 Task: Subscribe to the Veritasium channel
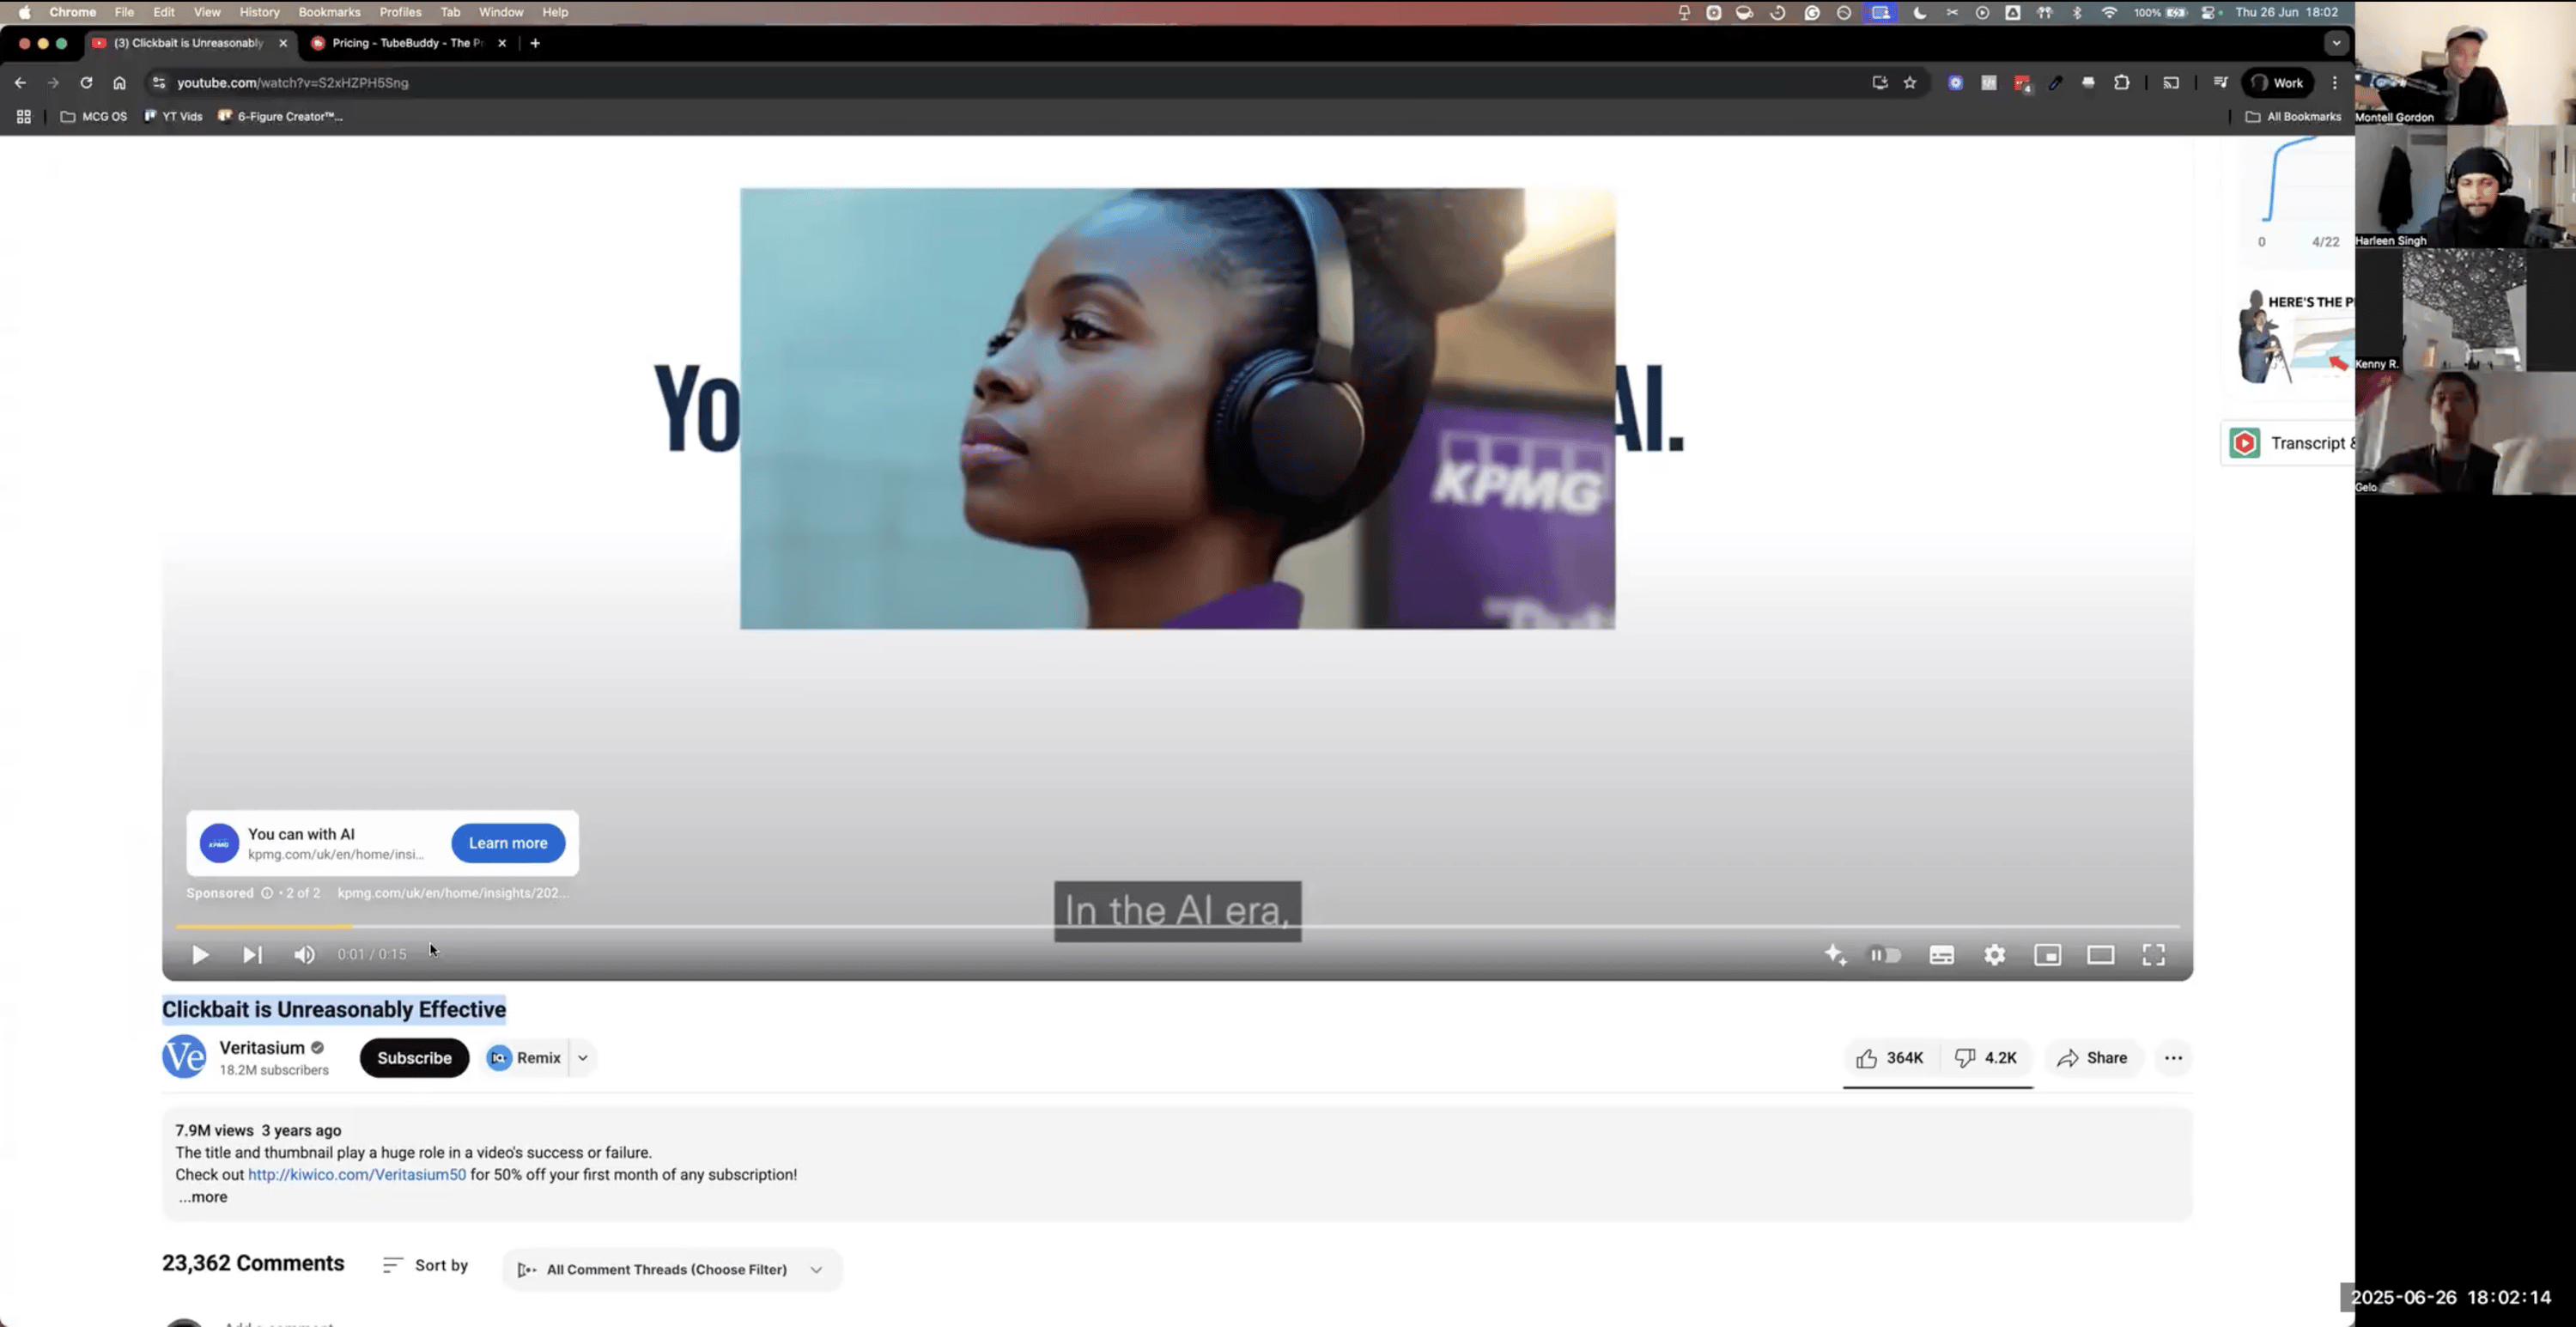coord(414,1058)
